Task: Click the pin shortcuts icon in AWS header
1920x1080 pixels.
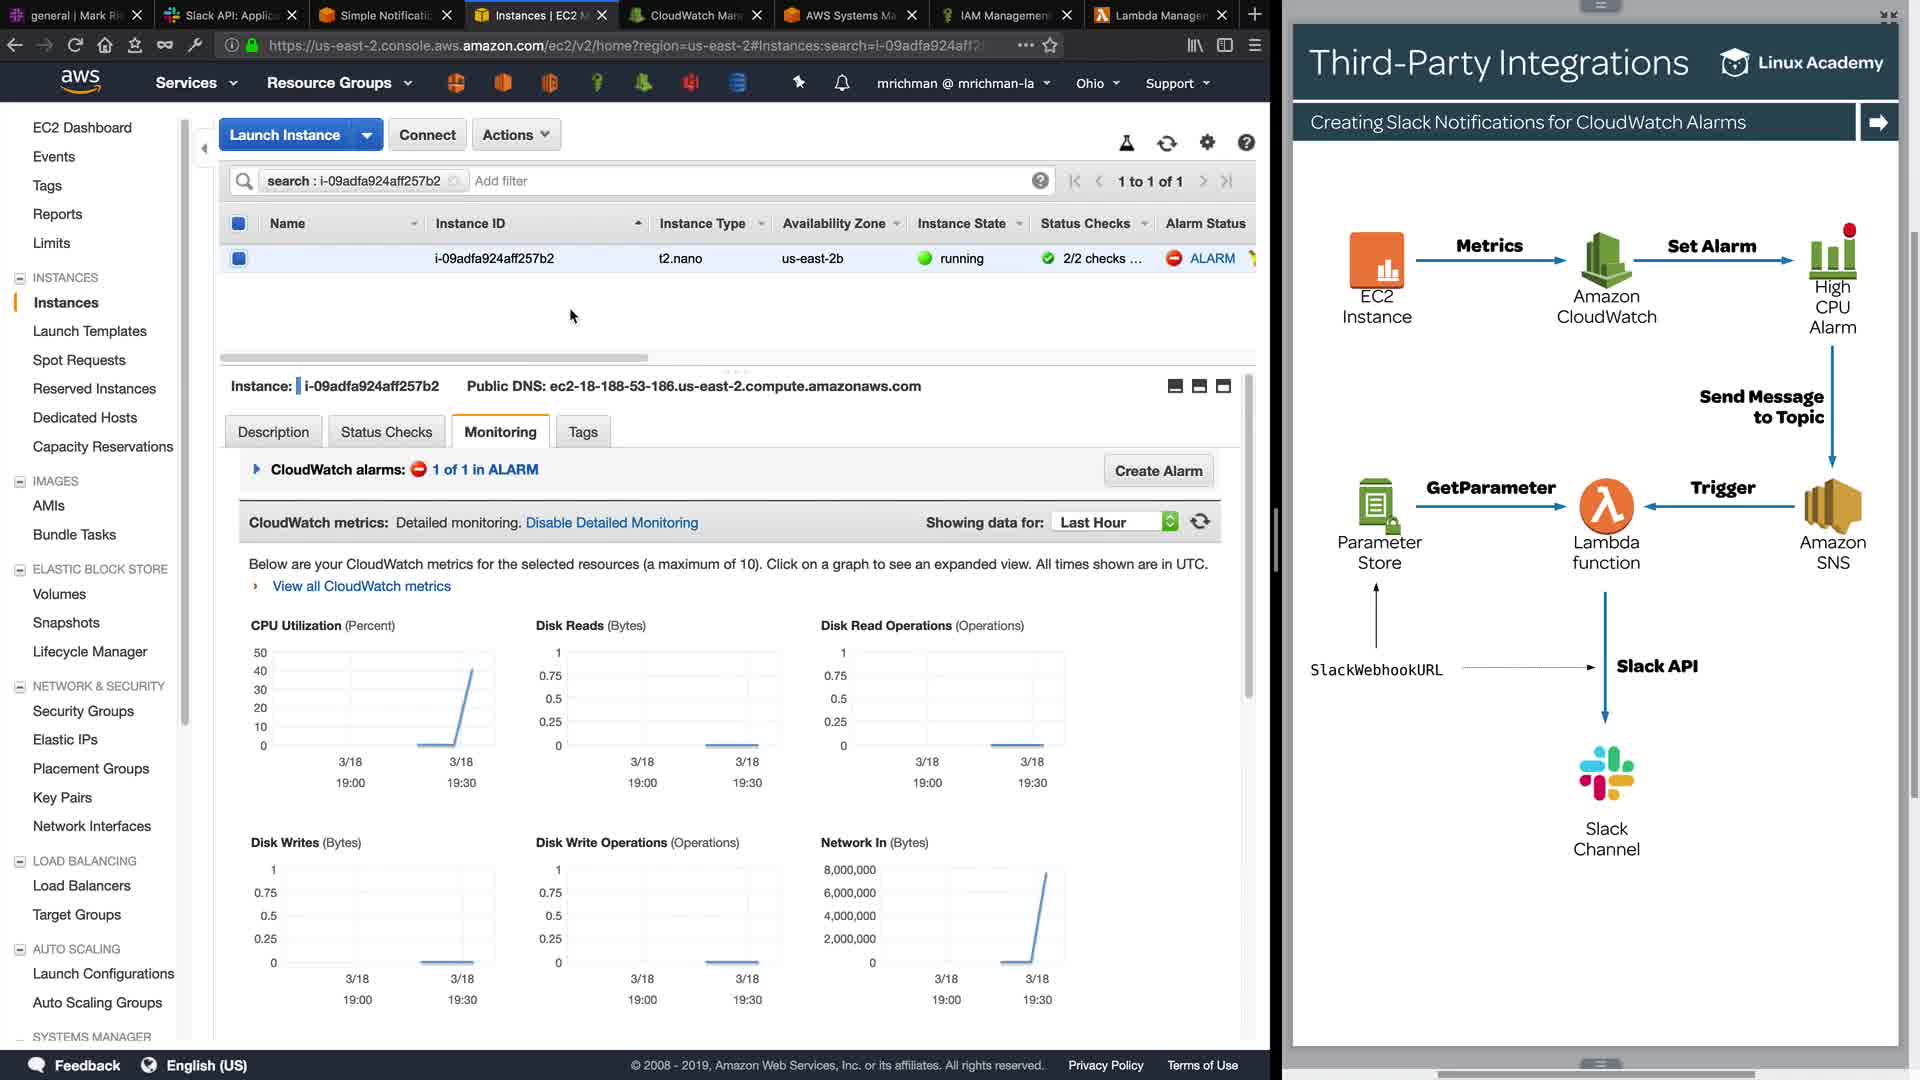Action: [x=798, y=83]
